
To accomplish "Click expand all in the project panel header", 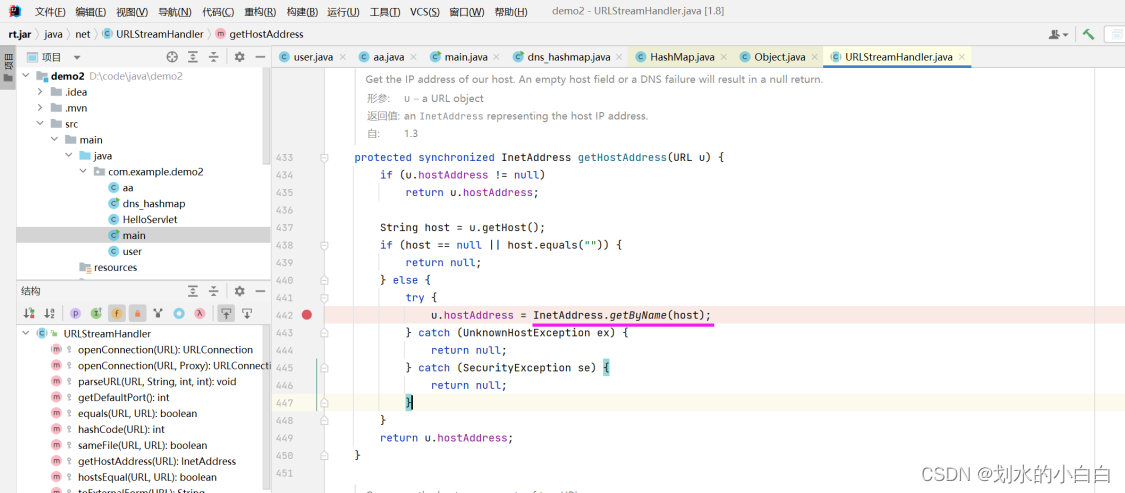I will click(x=193, y=57).
